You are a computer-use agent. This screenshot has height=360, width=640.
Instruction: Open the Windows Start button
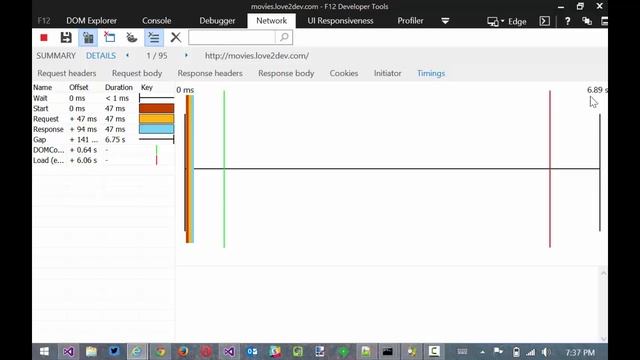click(x=44, y=351)
